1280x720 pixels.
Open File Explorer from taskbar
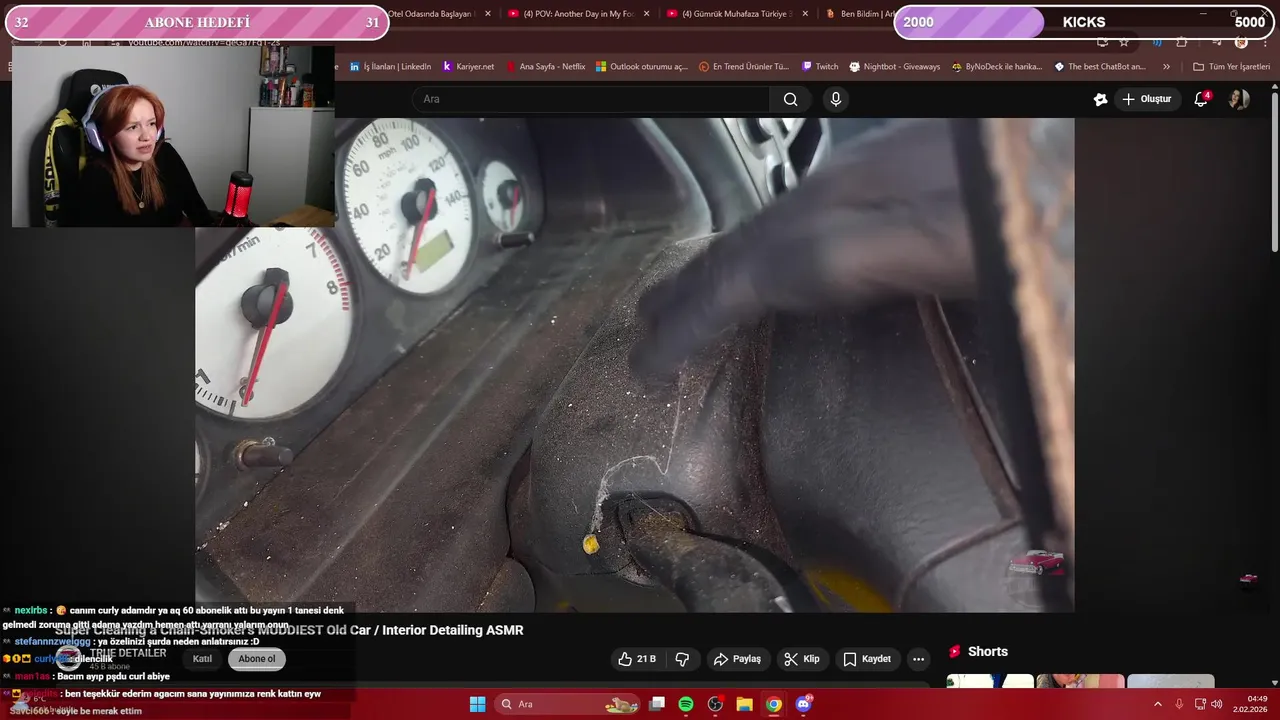pyautogui.click(x=744, y=704)
